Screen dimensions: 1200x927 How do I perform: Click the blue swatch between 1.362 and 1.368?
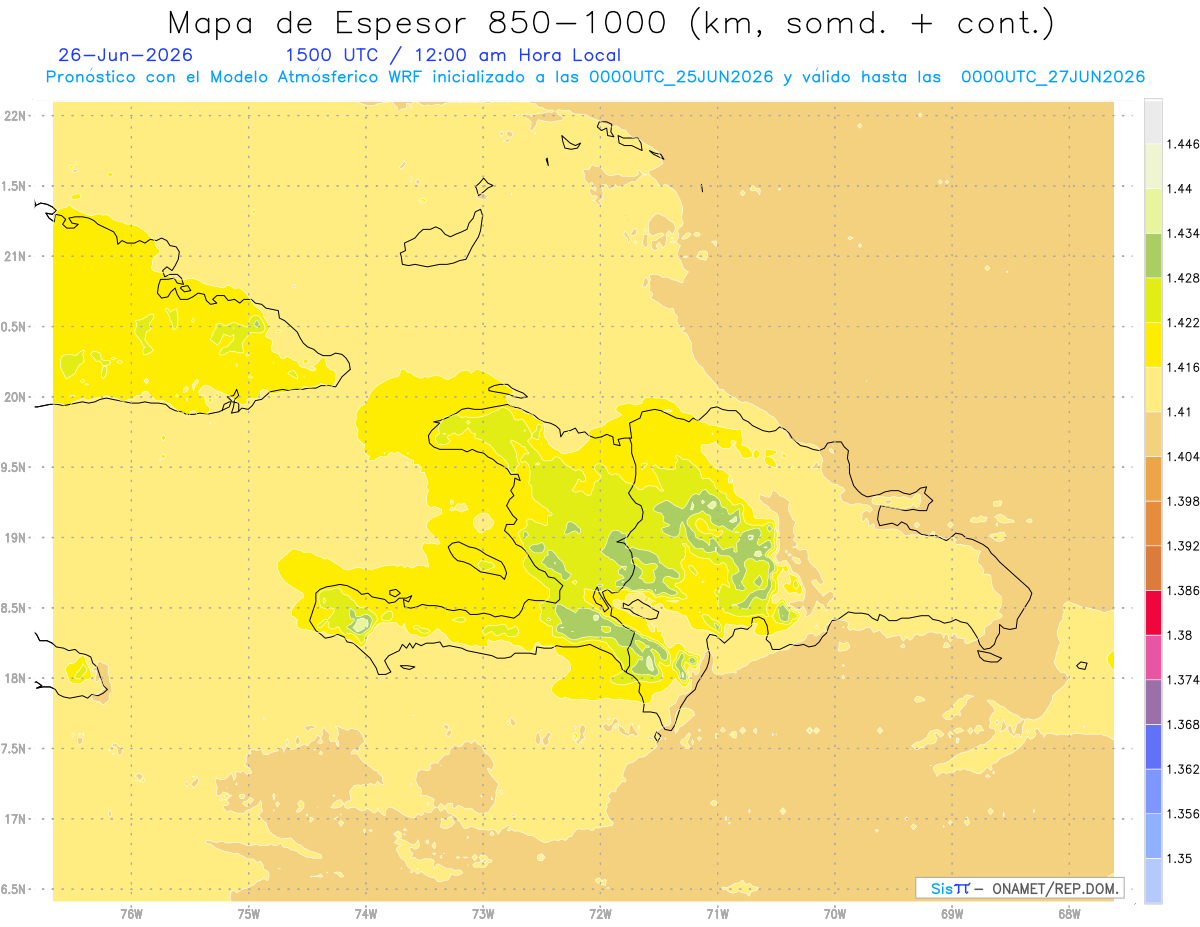tap(1153, 746)
